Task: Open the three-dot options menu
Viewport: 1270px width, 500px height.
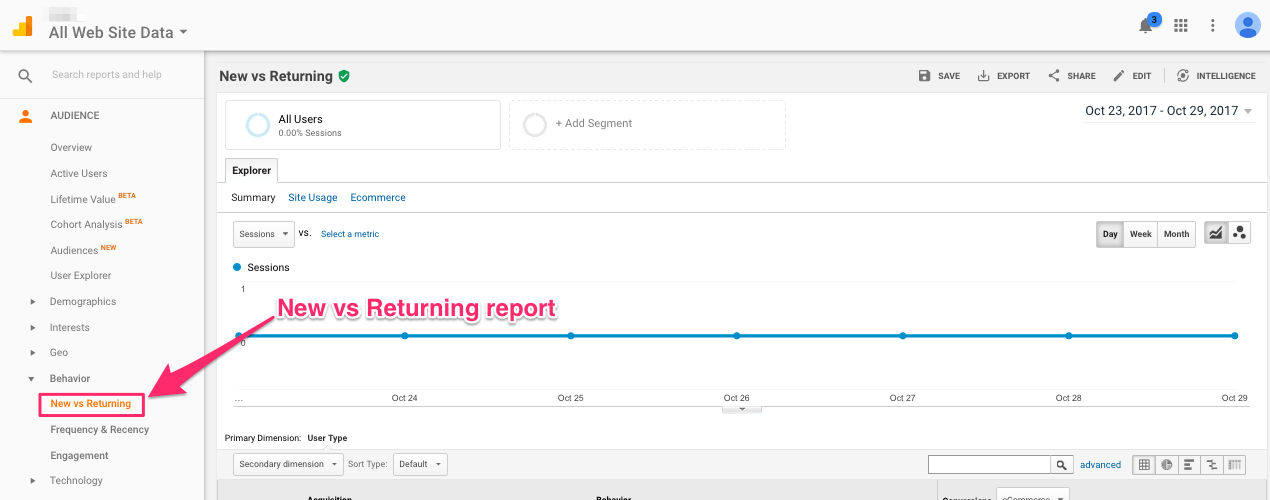Action: tap(1213, 26)
